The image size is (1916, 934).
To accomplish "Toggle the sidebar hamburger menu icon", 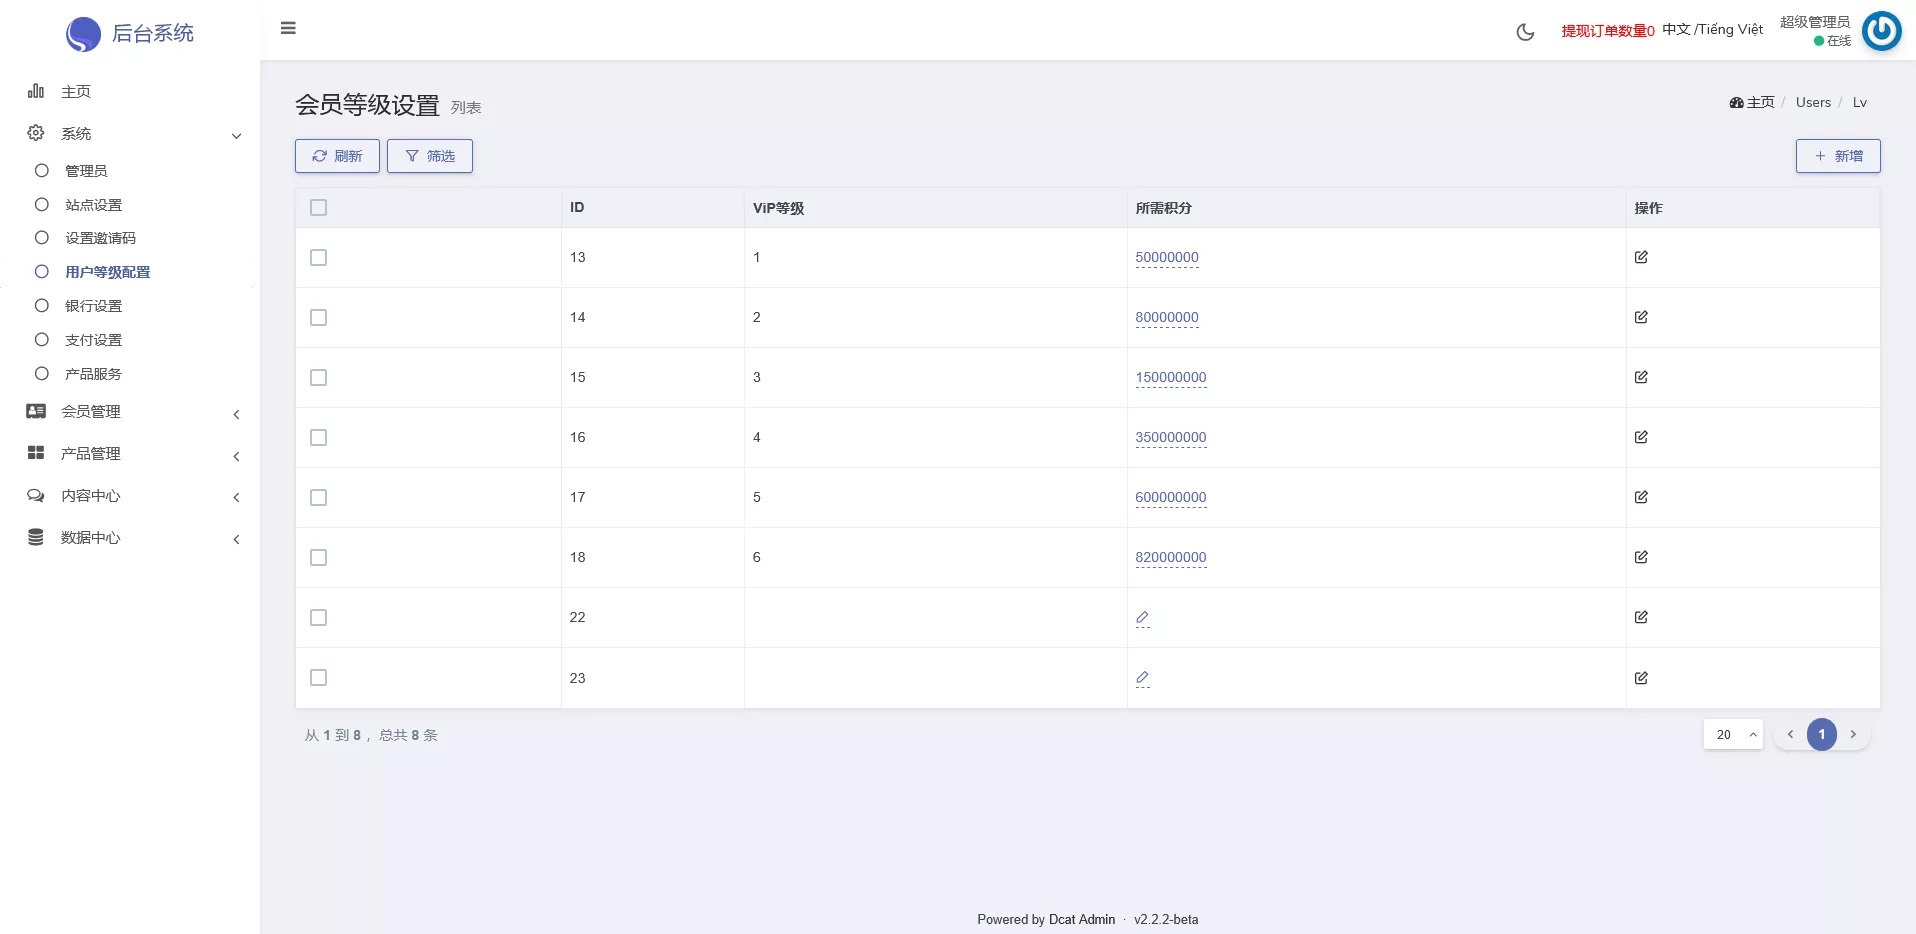I will click(288, 28).
